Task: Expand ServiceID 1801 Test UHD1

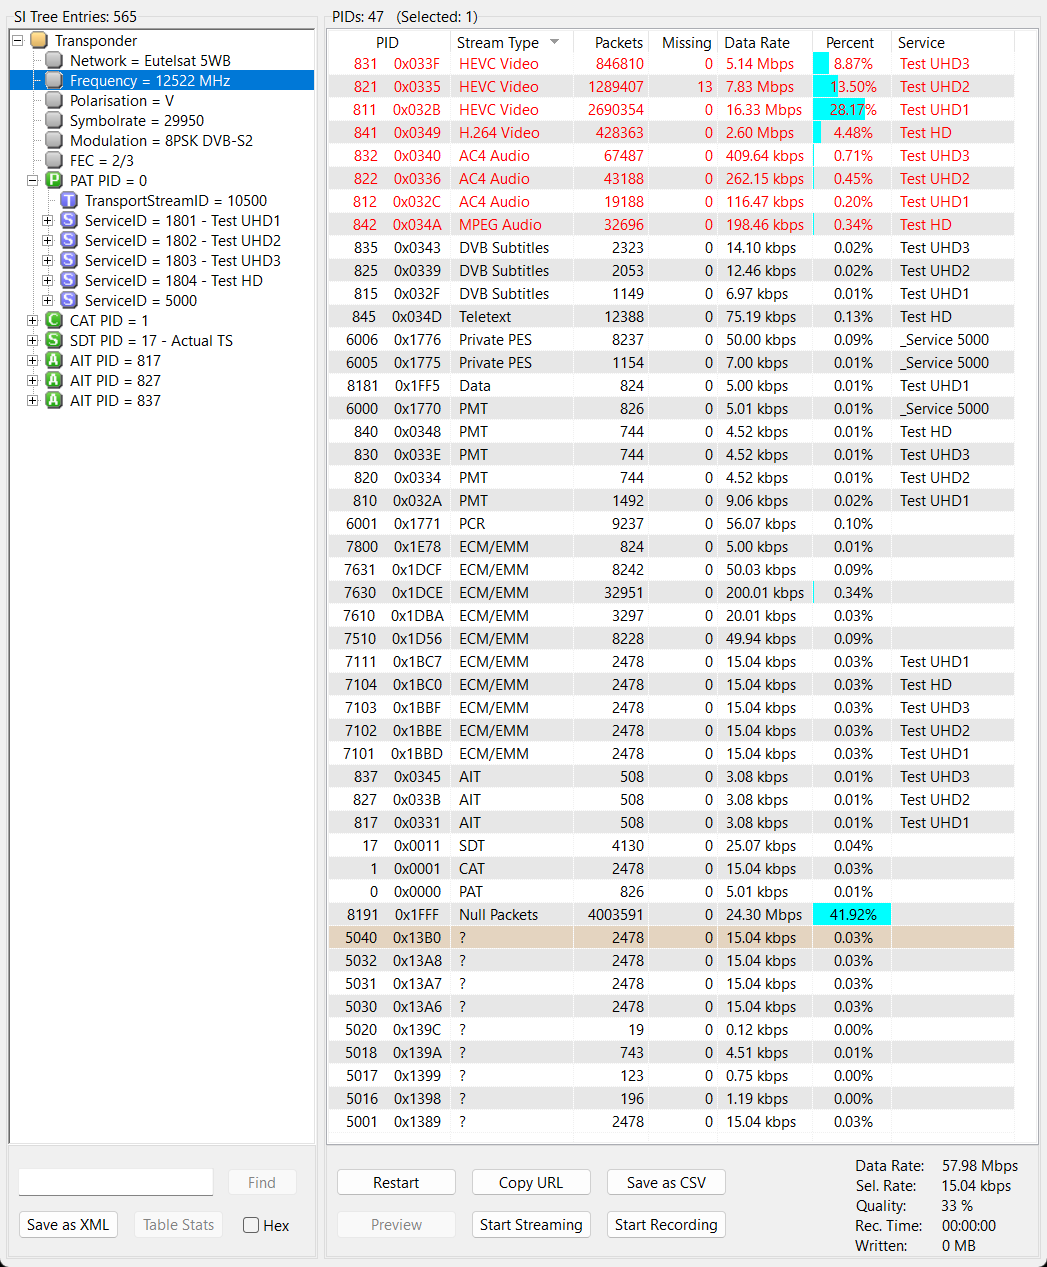Action: pos(47,221)
